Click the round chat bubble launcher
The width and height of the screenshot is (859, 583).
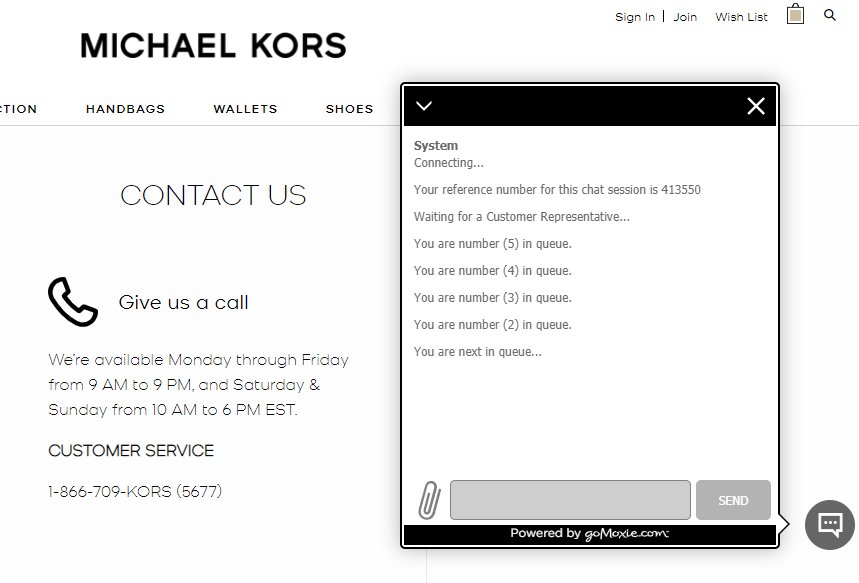829,524
